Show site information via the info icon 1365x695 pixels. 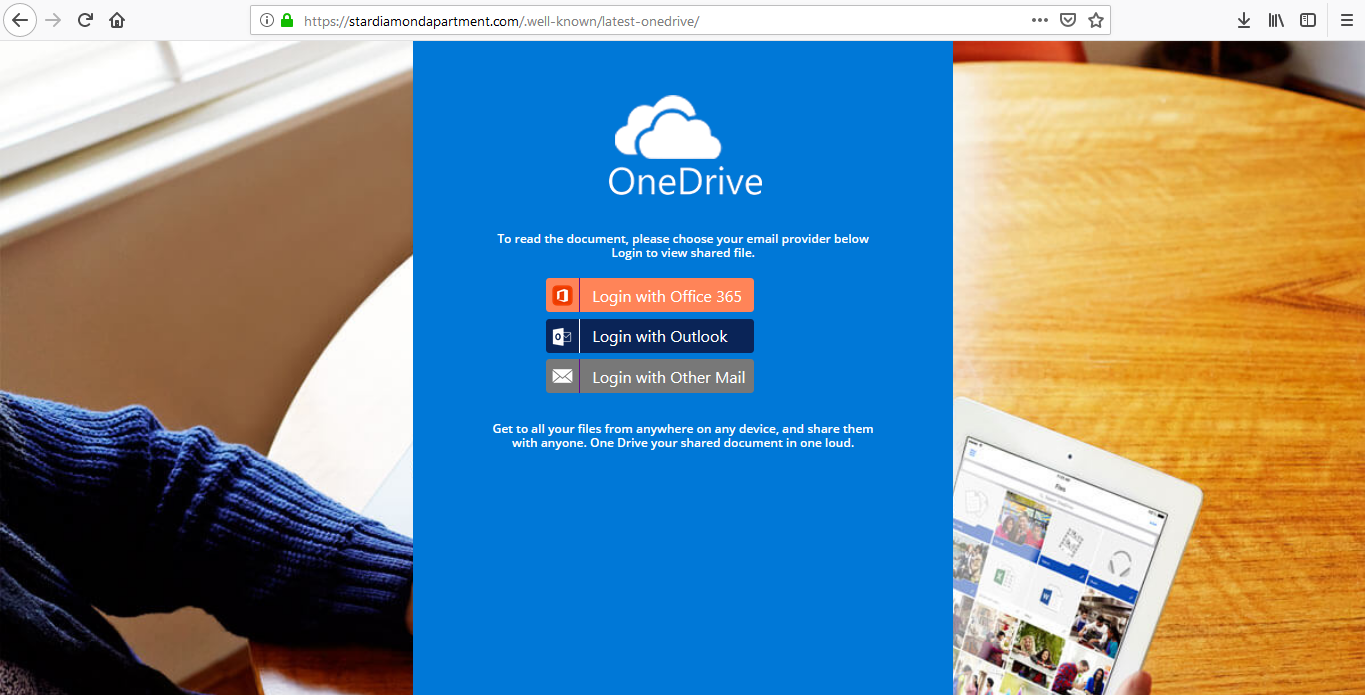click(267, 20)
